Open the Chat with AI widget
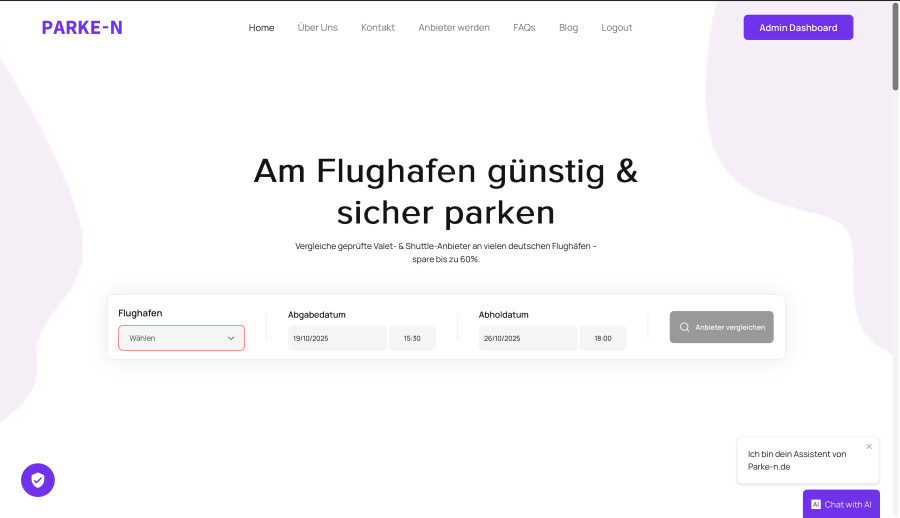Screen dimensions: 900x518 [x=841, y=504]
